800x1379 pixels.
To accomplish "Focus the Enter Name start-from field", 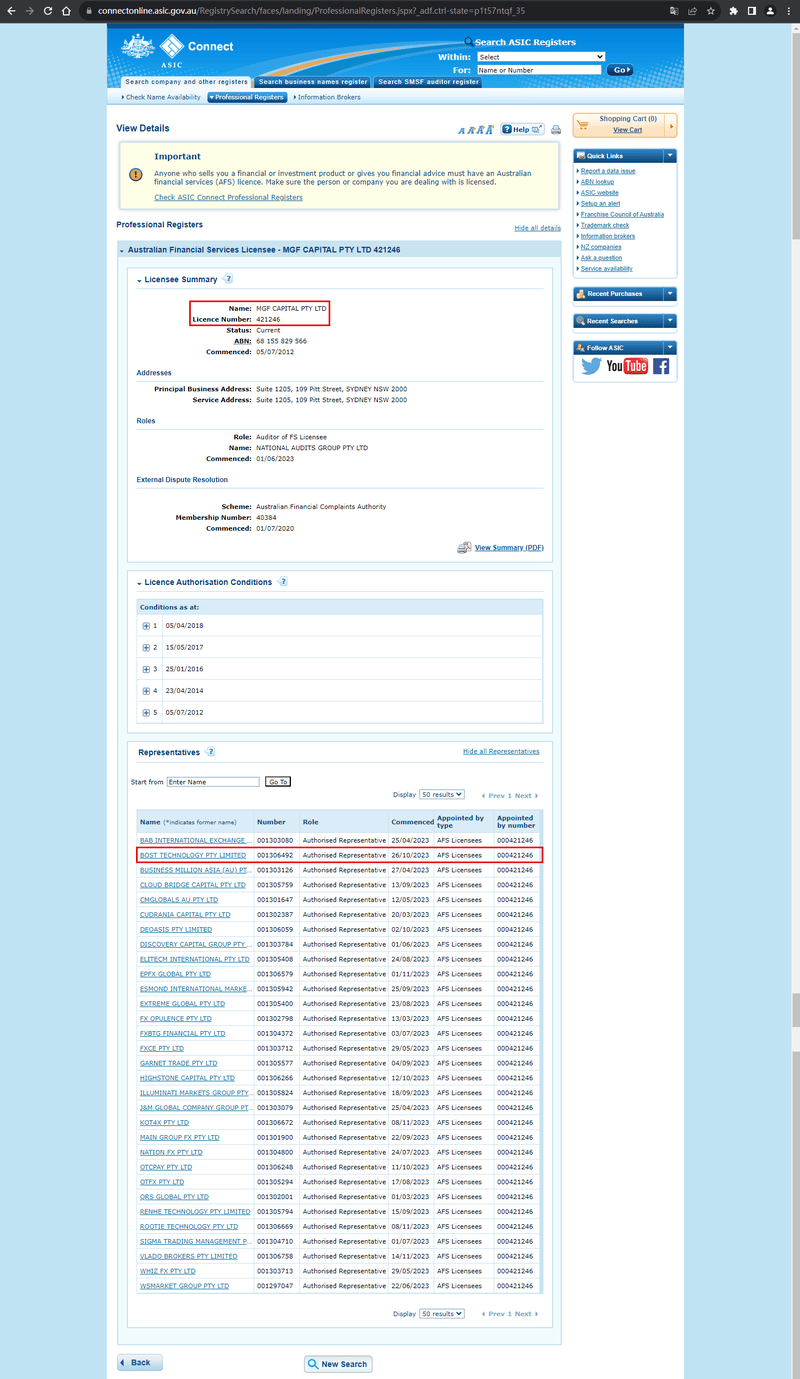I will click(213, 782).
